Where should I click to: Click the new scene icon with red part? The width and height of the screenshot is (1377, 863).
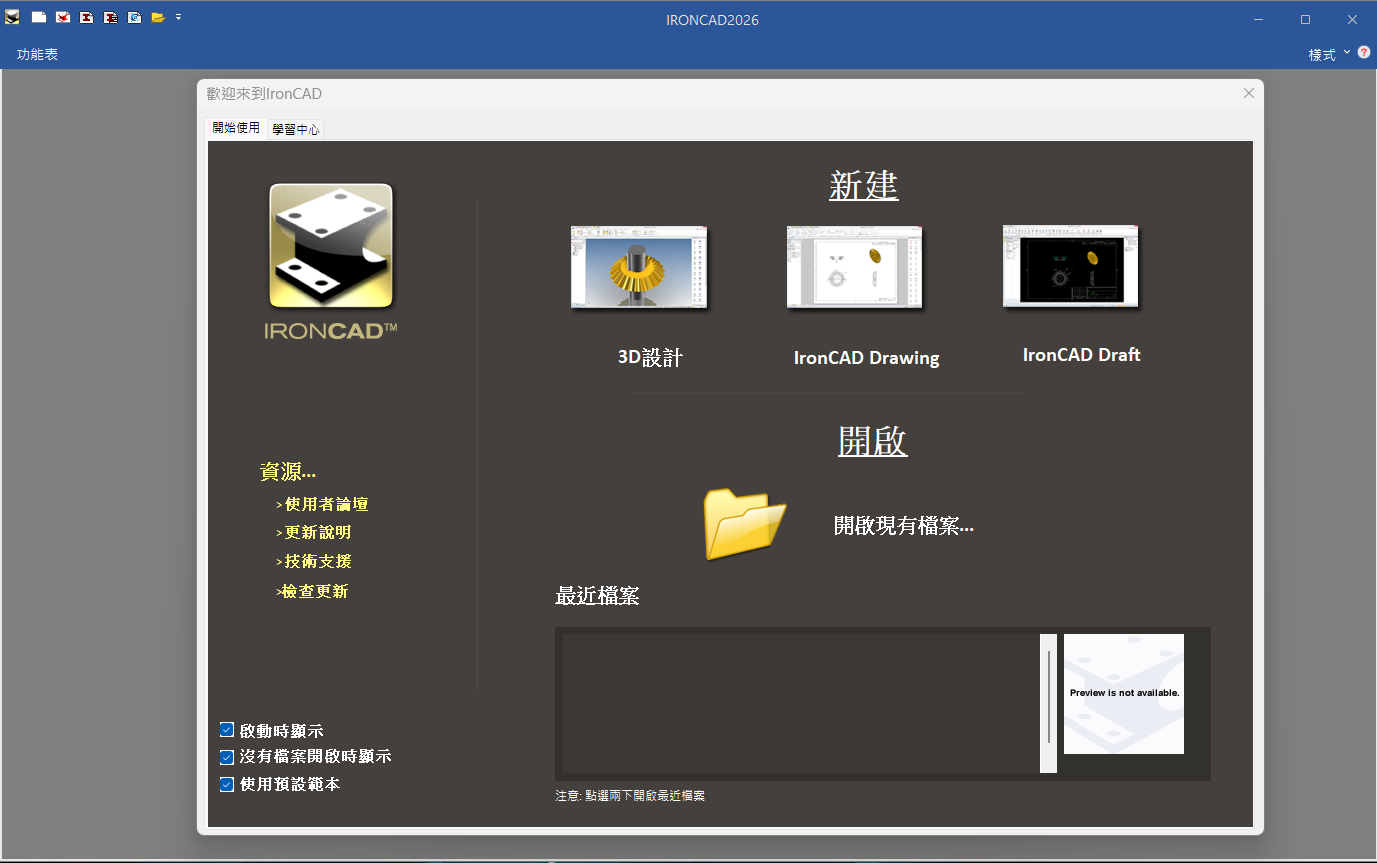coord(63,17)
